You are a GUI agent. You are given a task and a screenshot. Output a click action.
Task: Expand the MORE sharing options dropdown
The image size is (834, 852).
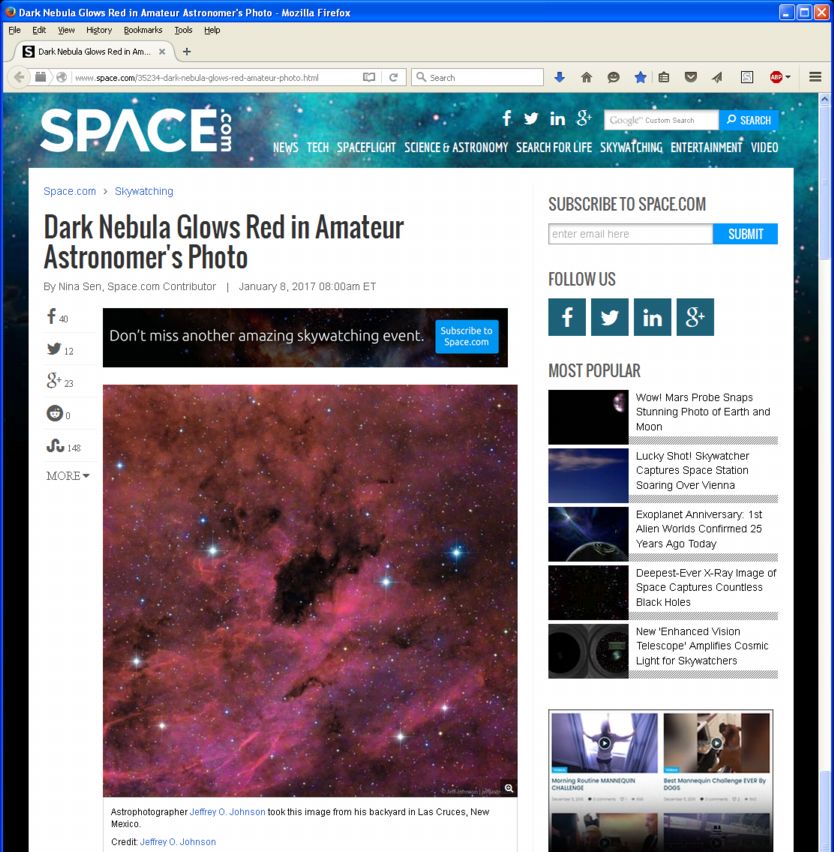[68, 476]
